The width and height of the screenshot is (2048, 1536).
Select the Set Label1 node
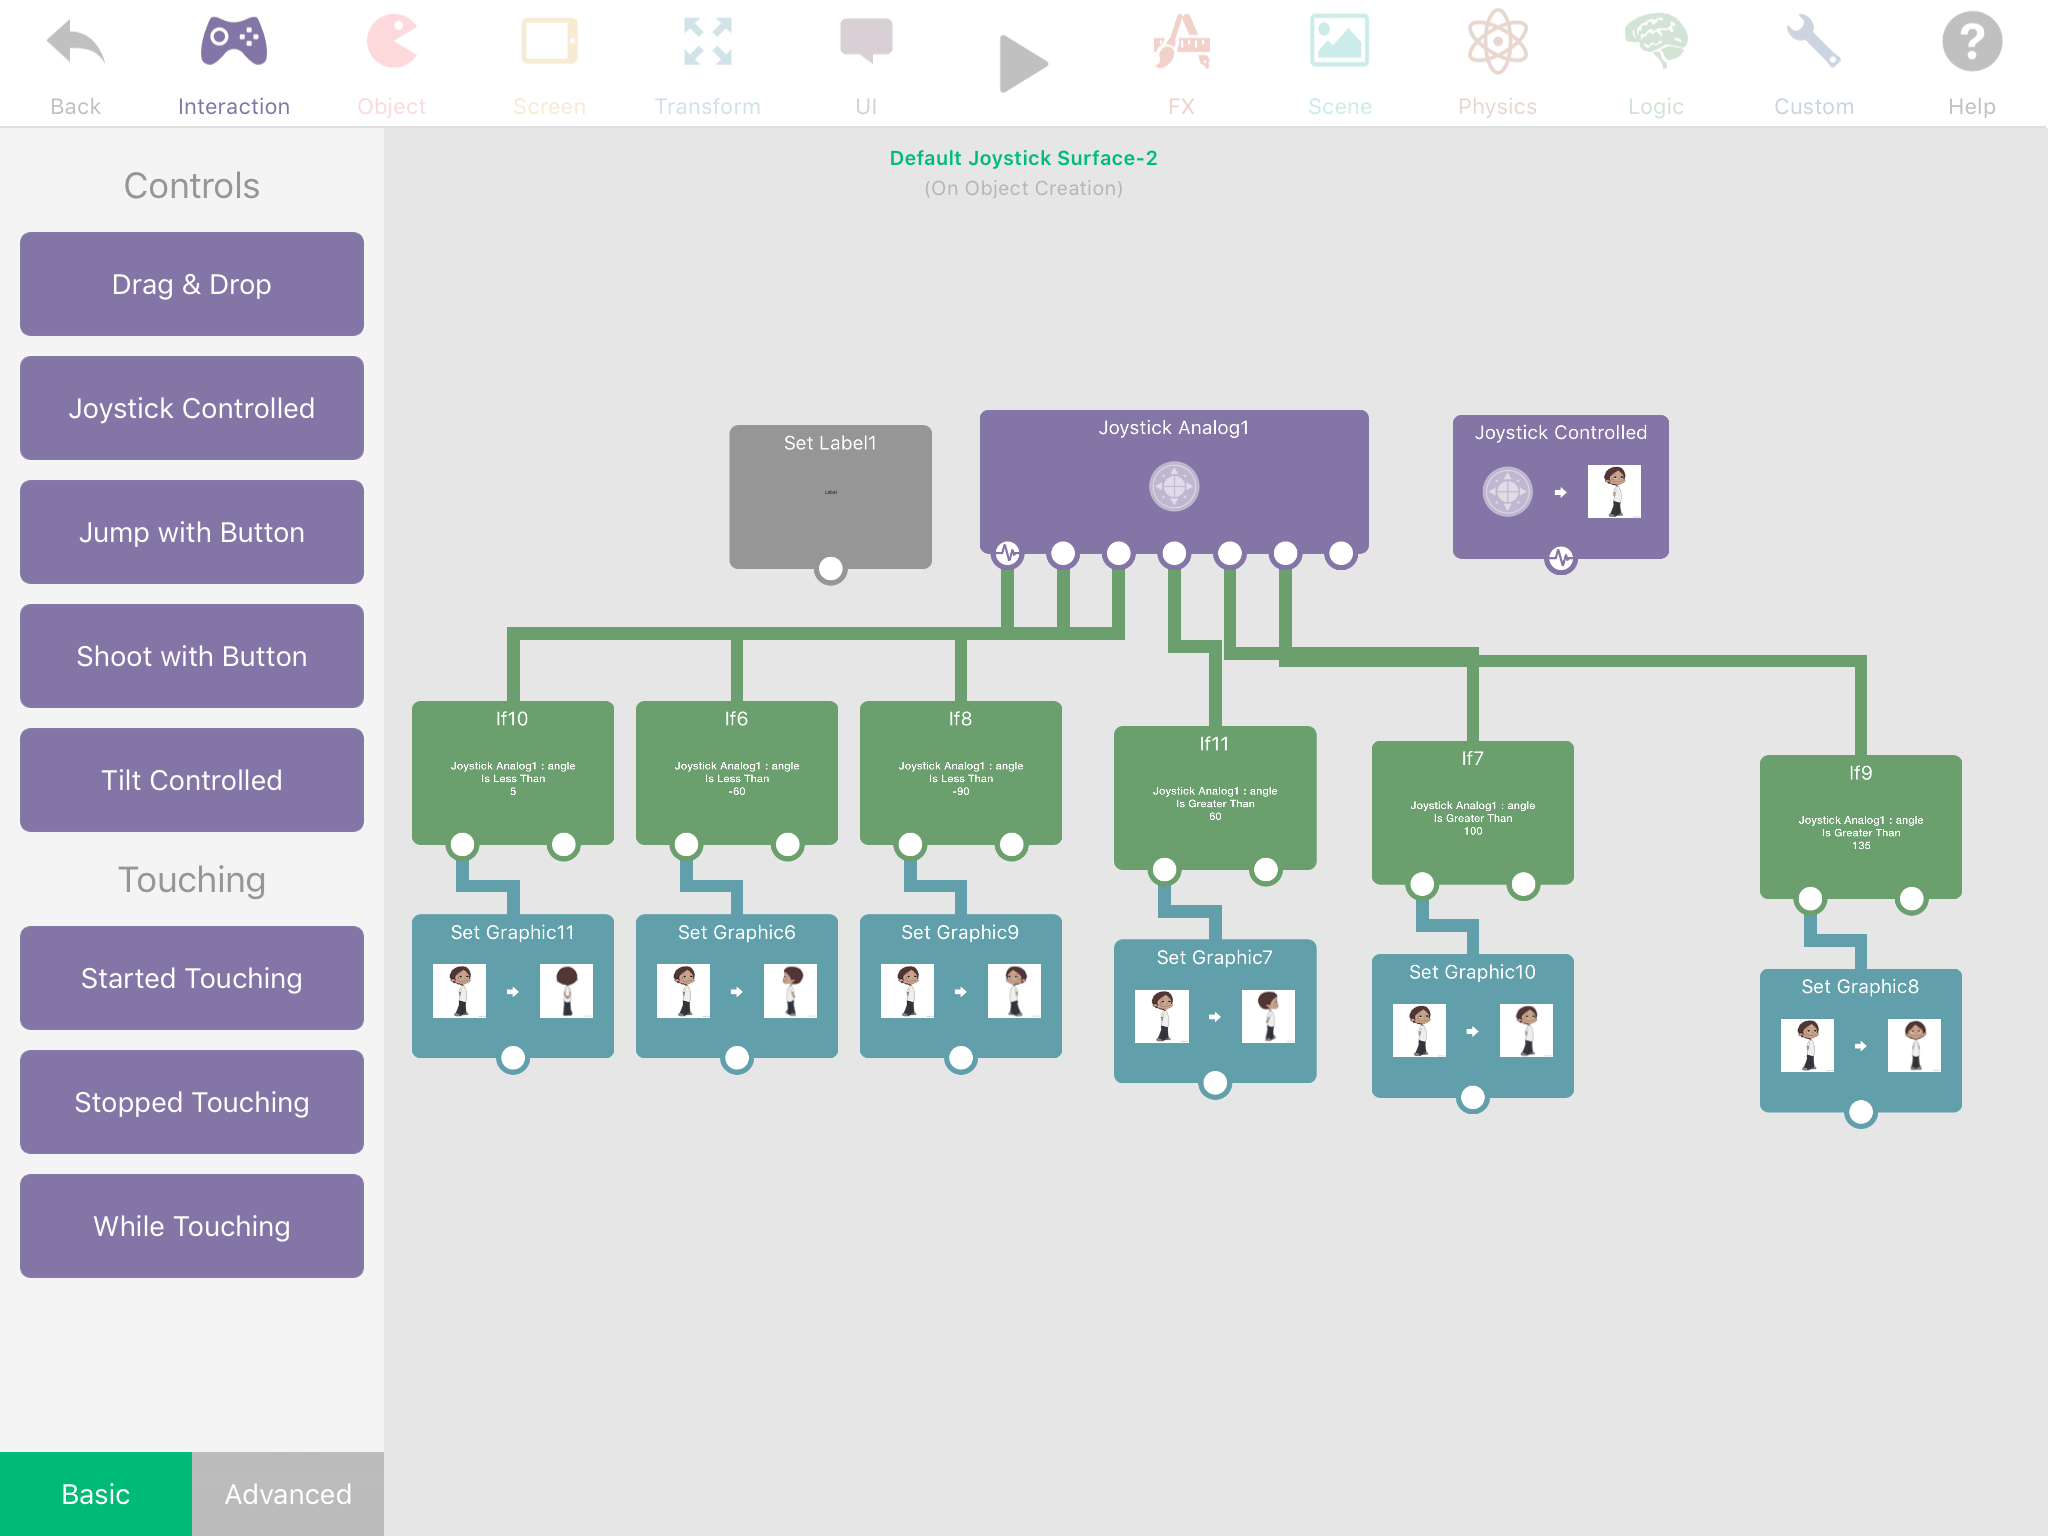tap(830, 495)
